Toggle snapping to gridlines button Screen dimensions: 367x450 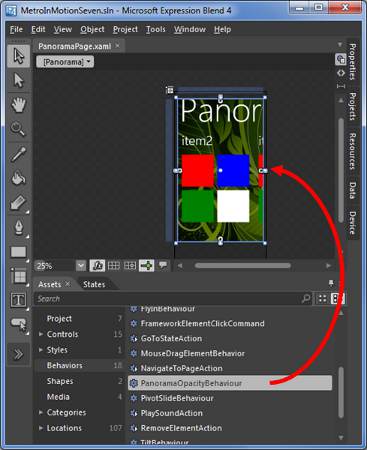point(130,266)
